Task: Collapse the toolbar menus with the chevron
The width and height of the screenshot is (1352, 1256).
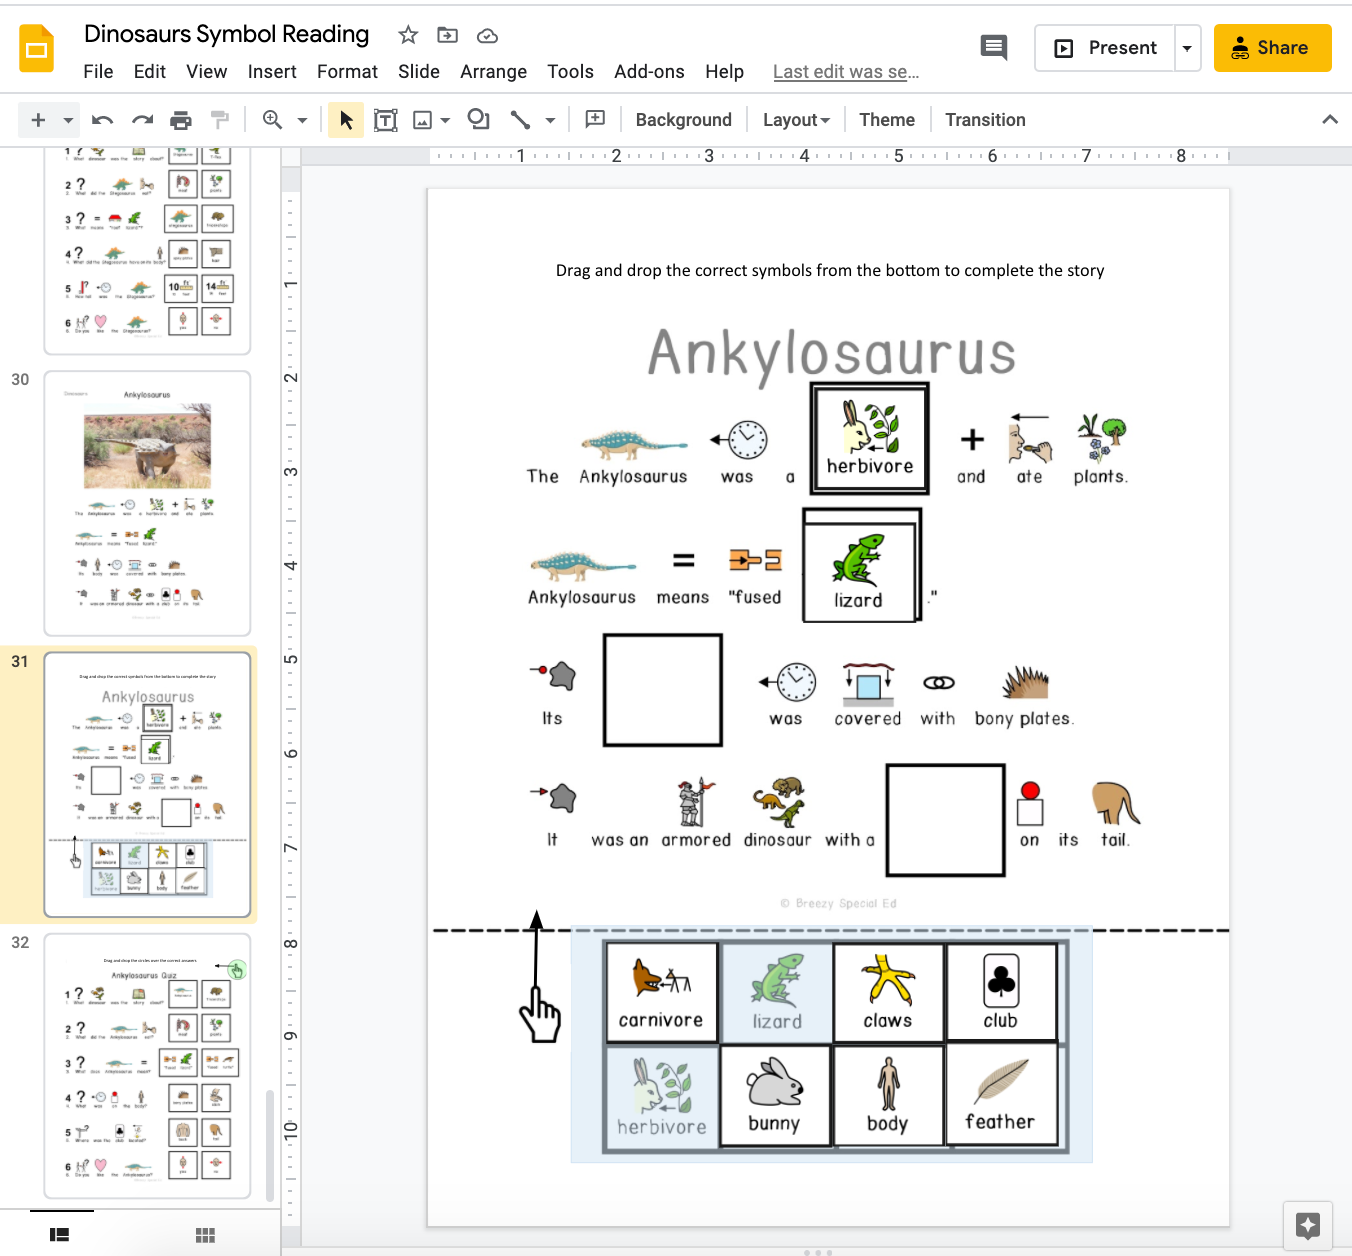Action: pos(1330,120)
